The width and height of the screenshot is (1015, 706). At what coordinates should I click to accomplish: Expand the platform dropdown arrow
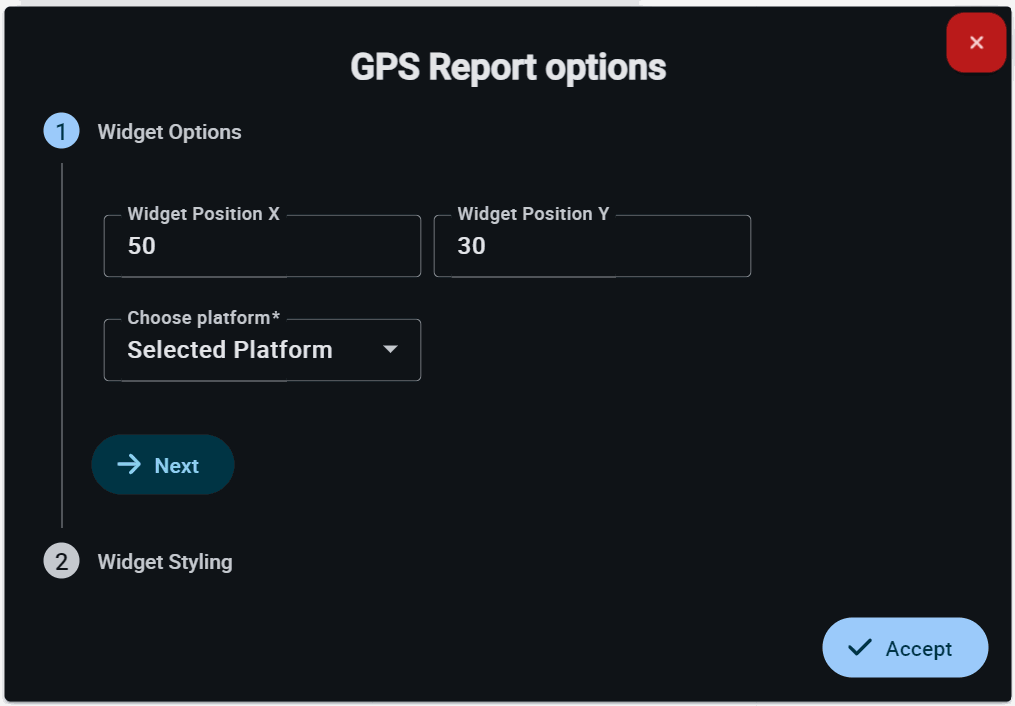[x=391, y=350]
